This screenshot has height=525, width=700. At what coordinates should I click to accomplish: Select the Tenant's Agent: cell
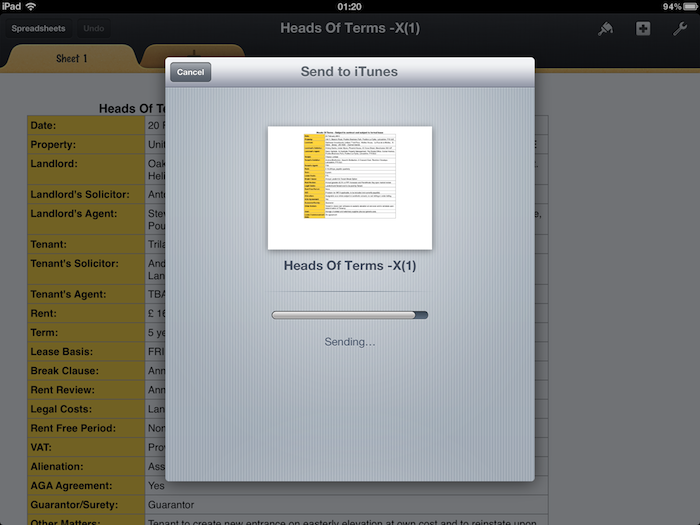86,294
